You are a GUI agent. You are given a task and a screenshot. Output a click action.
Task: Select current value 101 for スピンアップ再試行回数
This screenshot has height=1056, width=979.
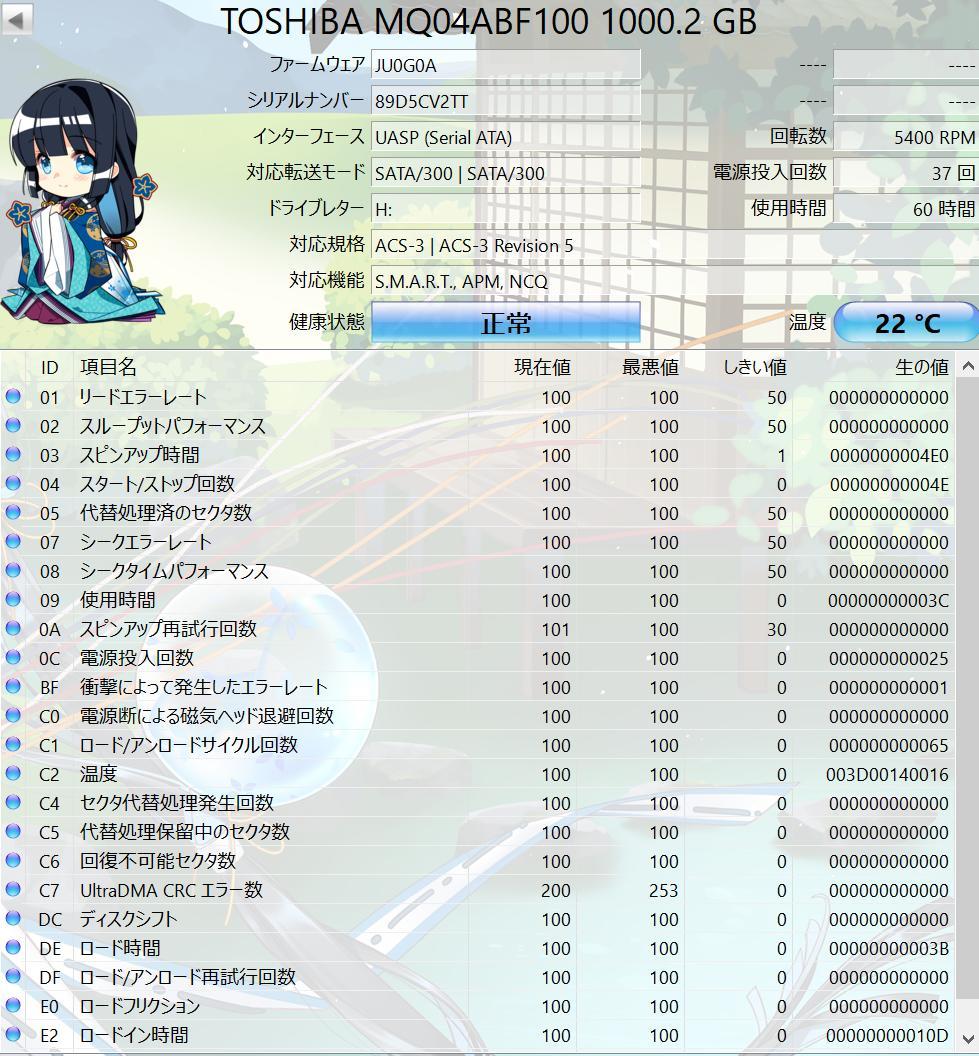click(556, 630)
